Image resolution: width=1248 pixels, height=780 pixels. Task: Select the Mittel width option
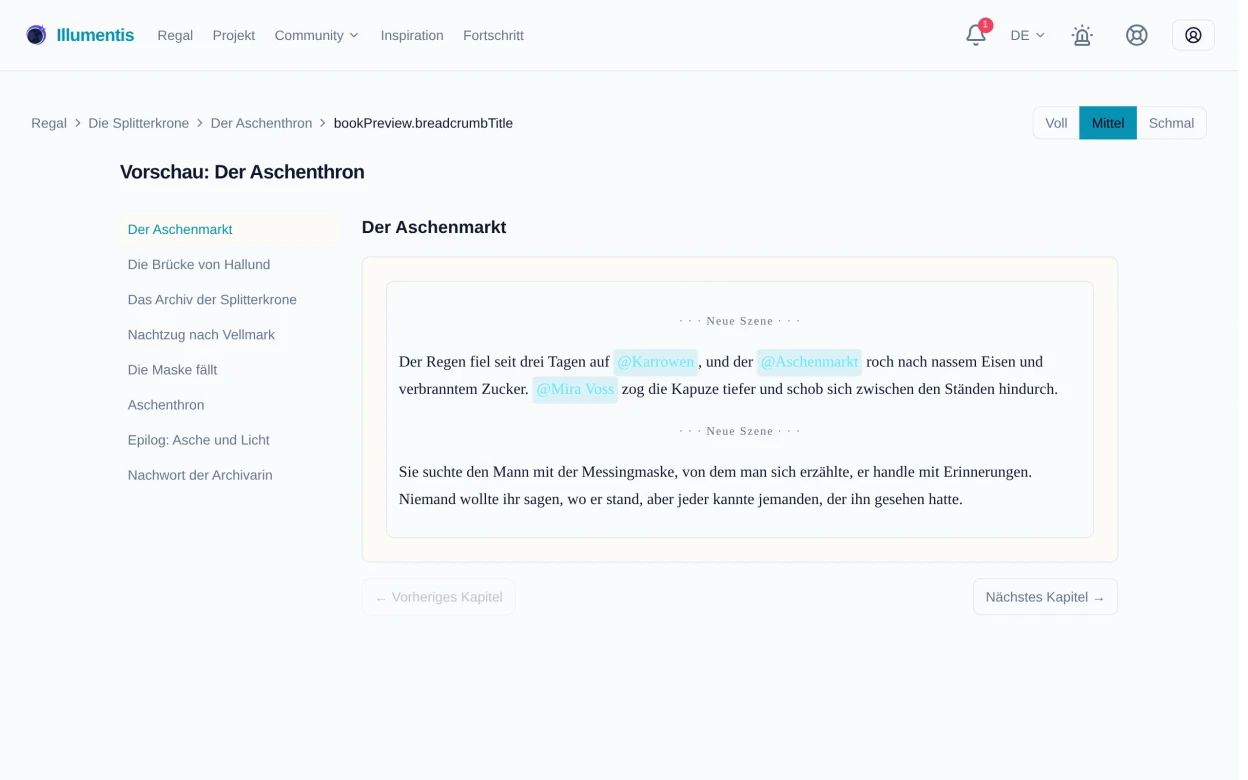1108,123
